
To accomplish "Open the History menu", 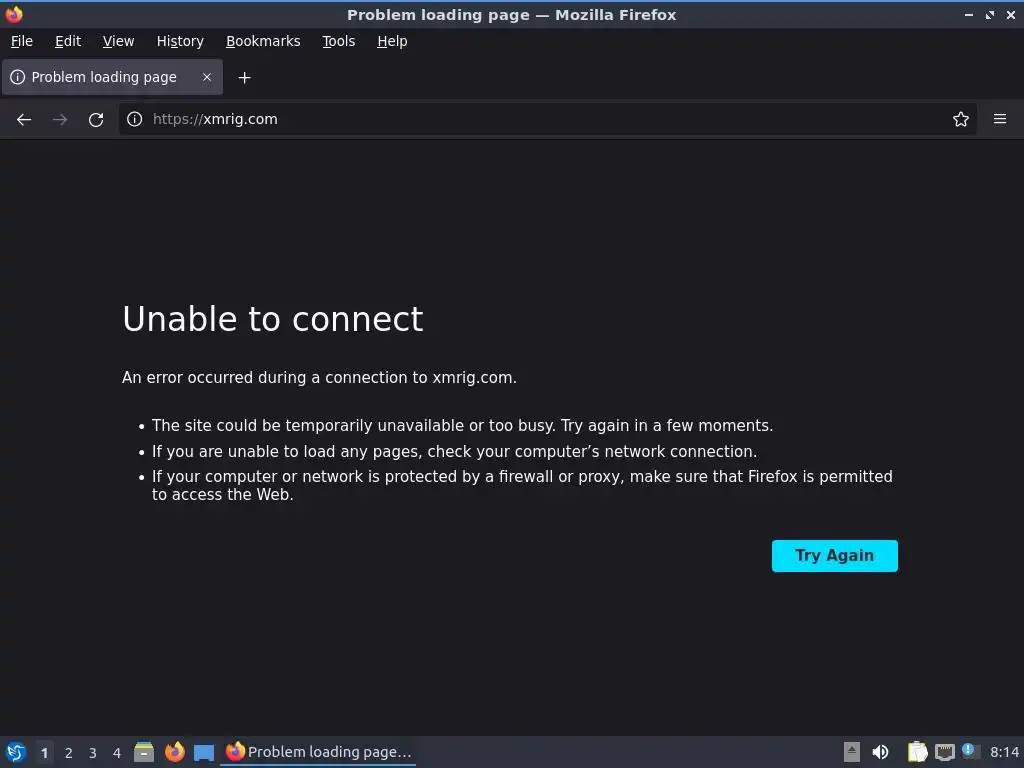I will [x=180, y=41].
